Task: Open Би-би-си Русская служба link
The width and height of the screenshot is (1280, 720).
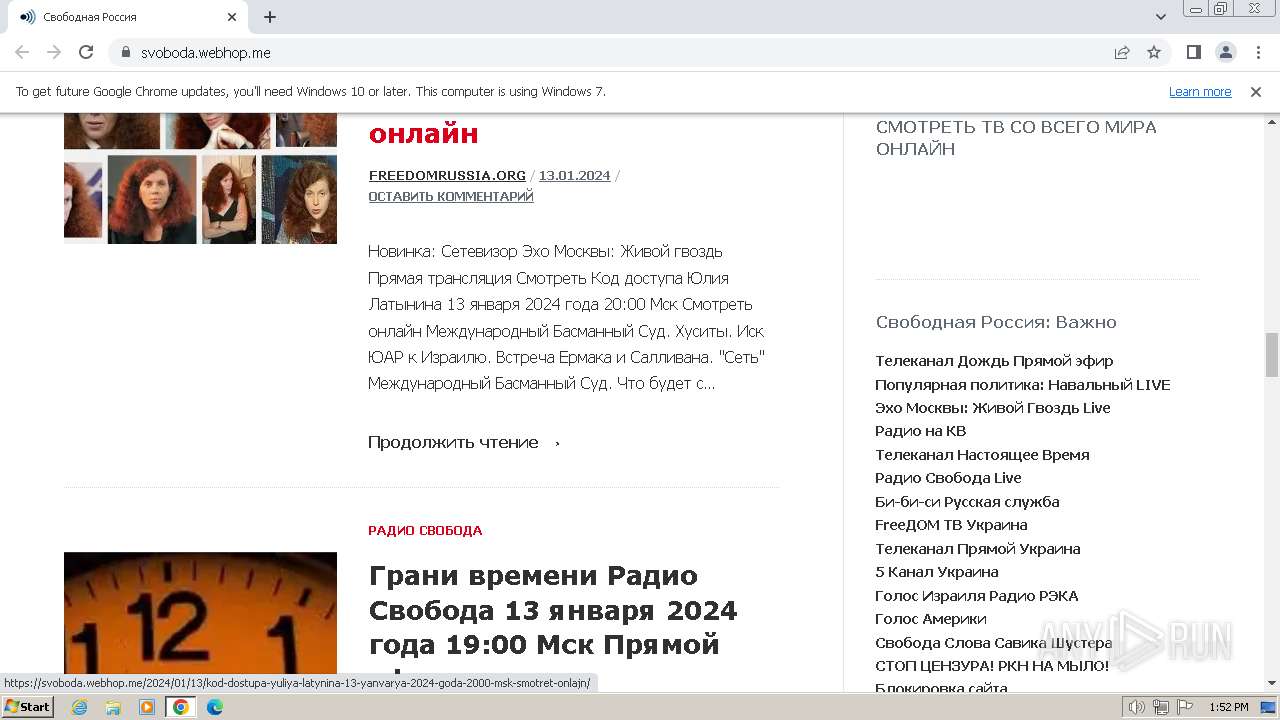Action: click(x=967, y=502)
